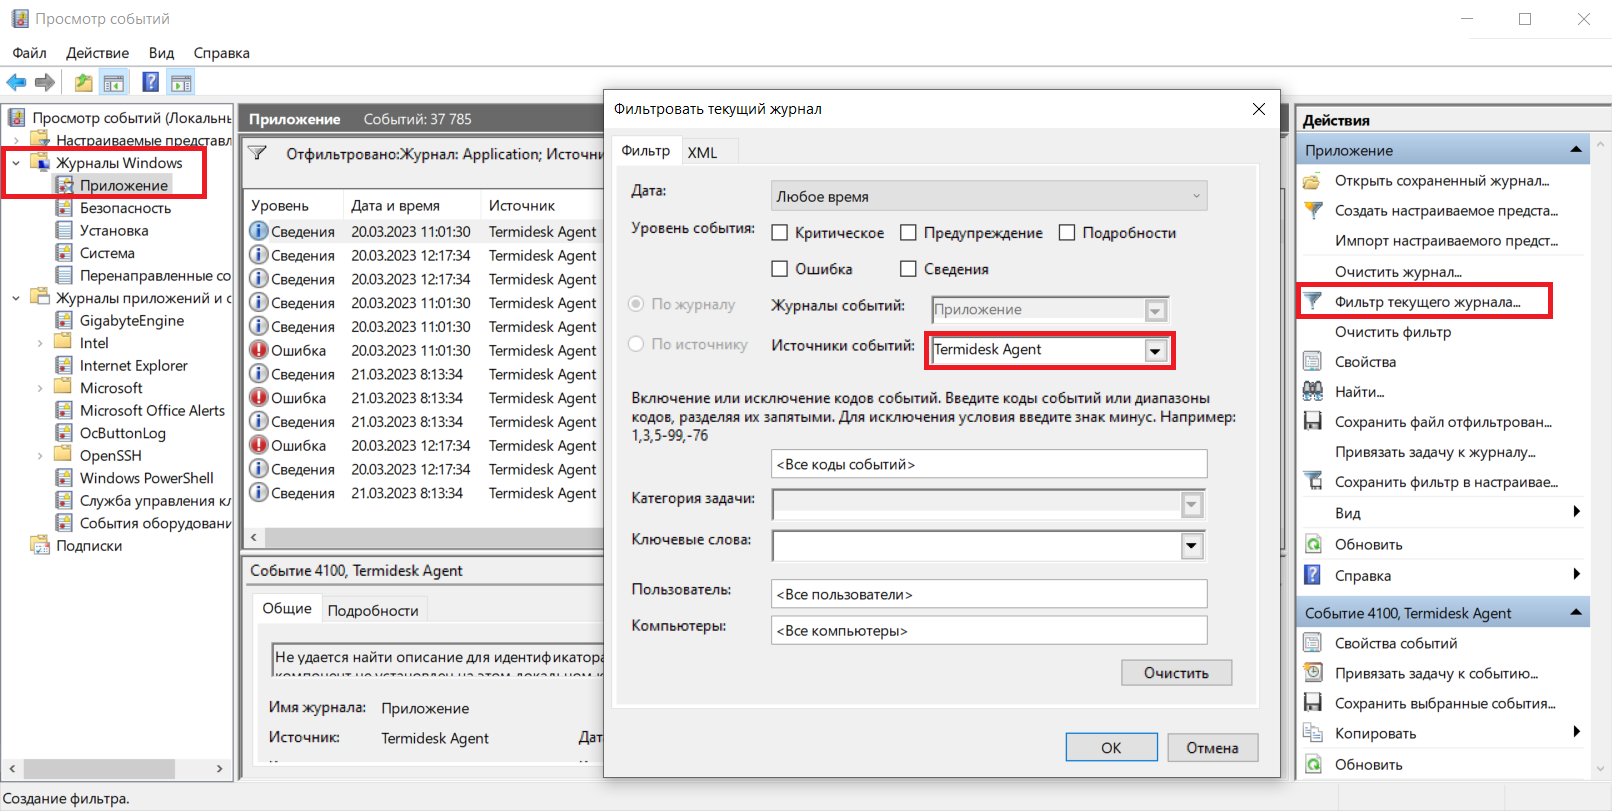Click the green refresh icon 'Обновить' under Приложение
Viewport: 1612px width, 811px height.
1313,544
